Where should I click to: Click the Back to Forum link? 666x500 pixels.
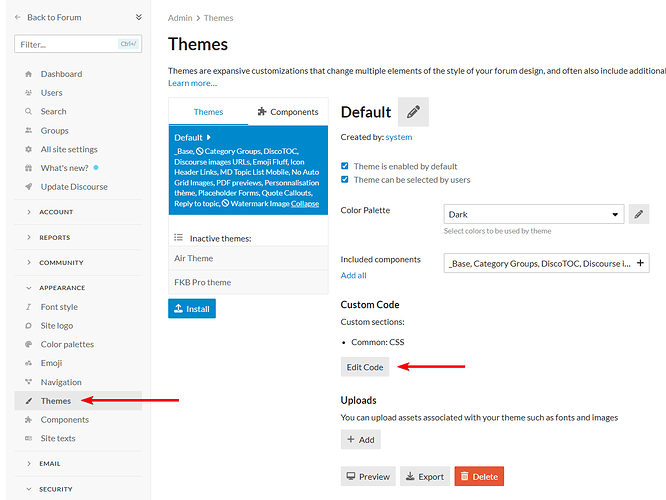click(x=54, y=17)
